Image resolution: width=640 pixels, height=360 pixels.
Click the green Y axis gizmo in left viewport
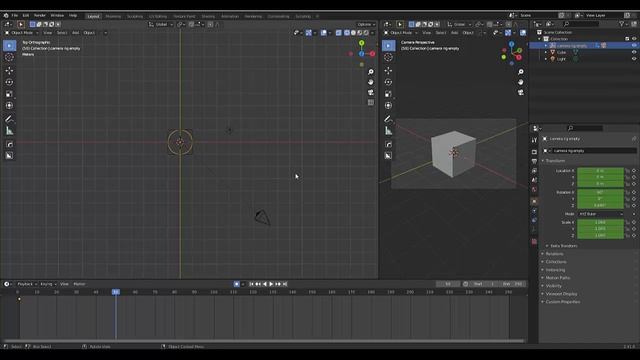click(362, 43)
